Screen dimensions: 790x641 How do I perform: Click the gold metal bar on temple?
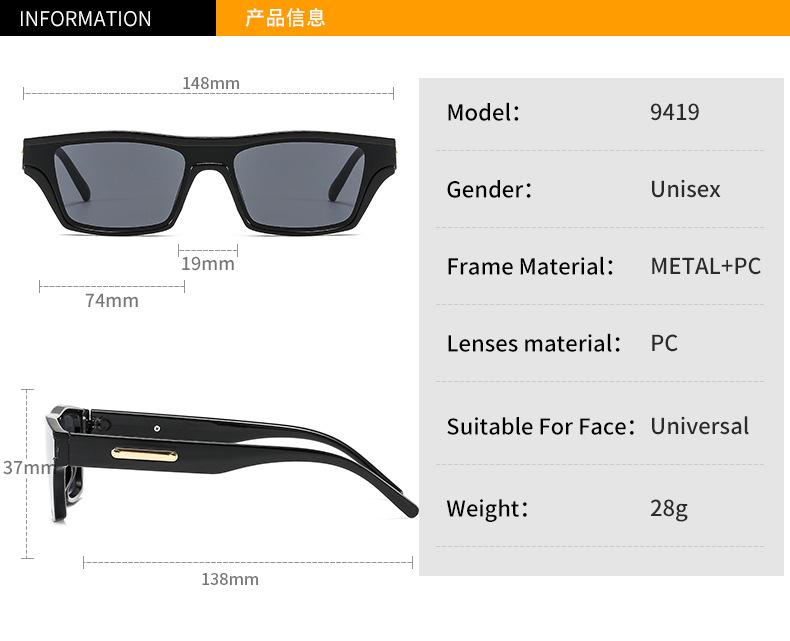145,454
